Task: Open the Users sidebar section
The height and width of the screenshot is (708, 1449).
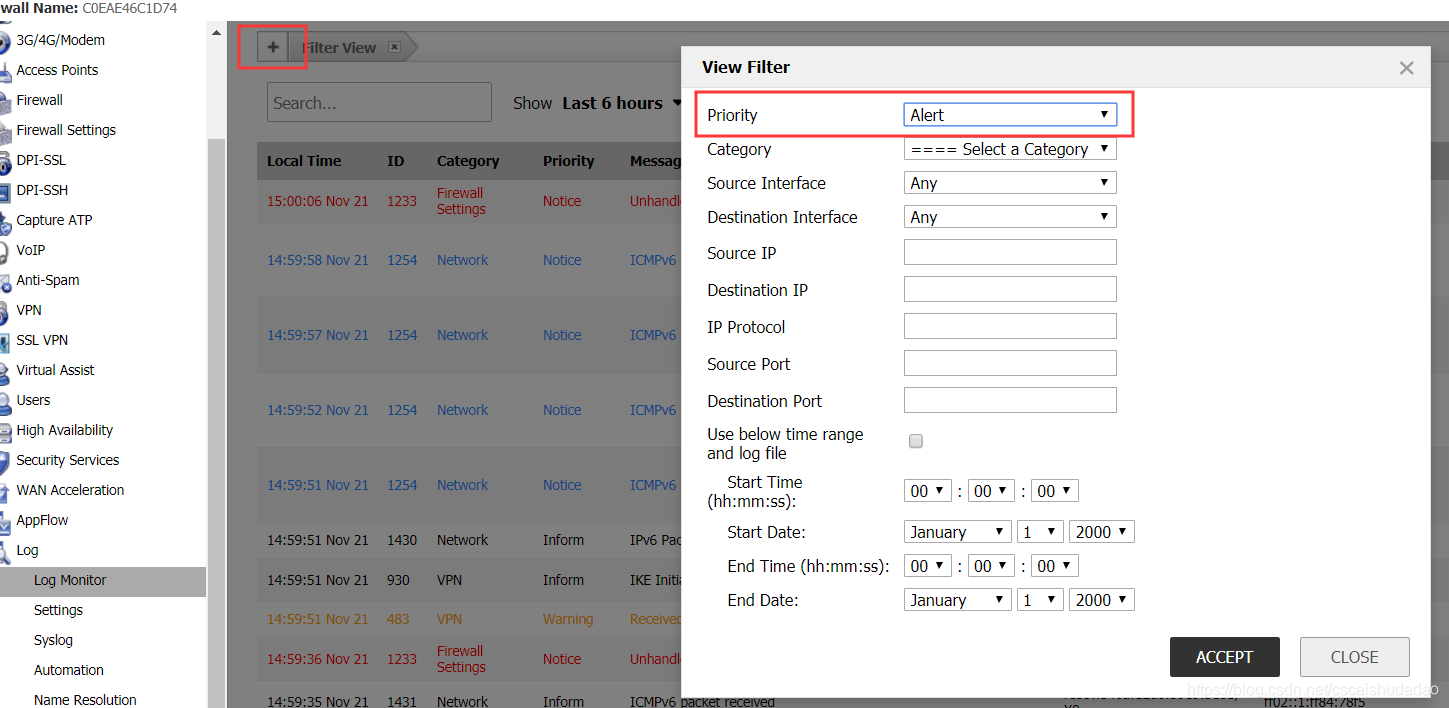Action: (x=33, y=400)
